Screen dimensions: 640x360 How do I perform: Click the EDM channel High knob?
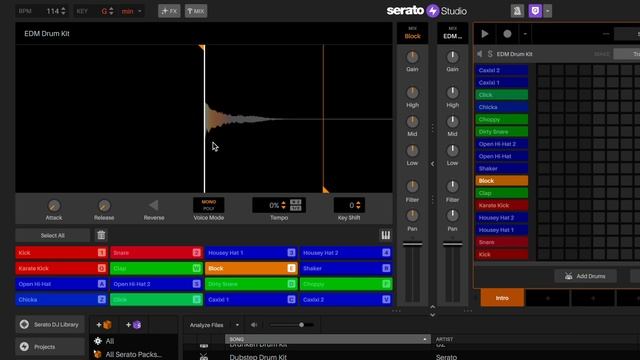pyautogui.click(x=452, y=93)
